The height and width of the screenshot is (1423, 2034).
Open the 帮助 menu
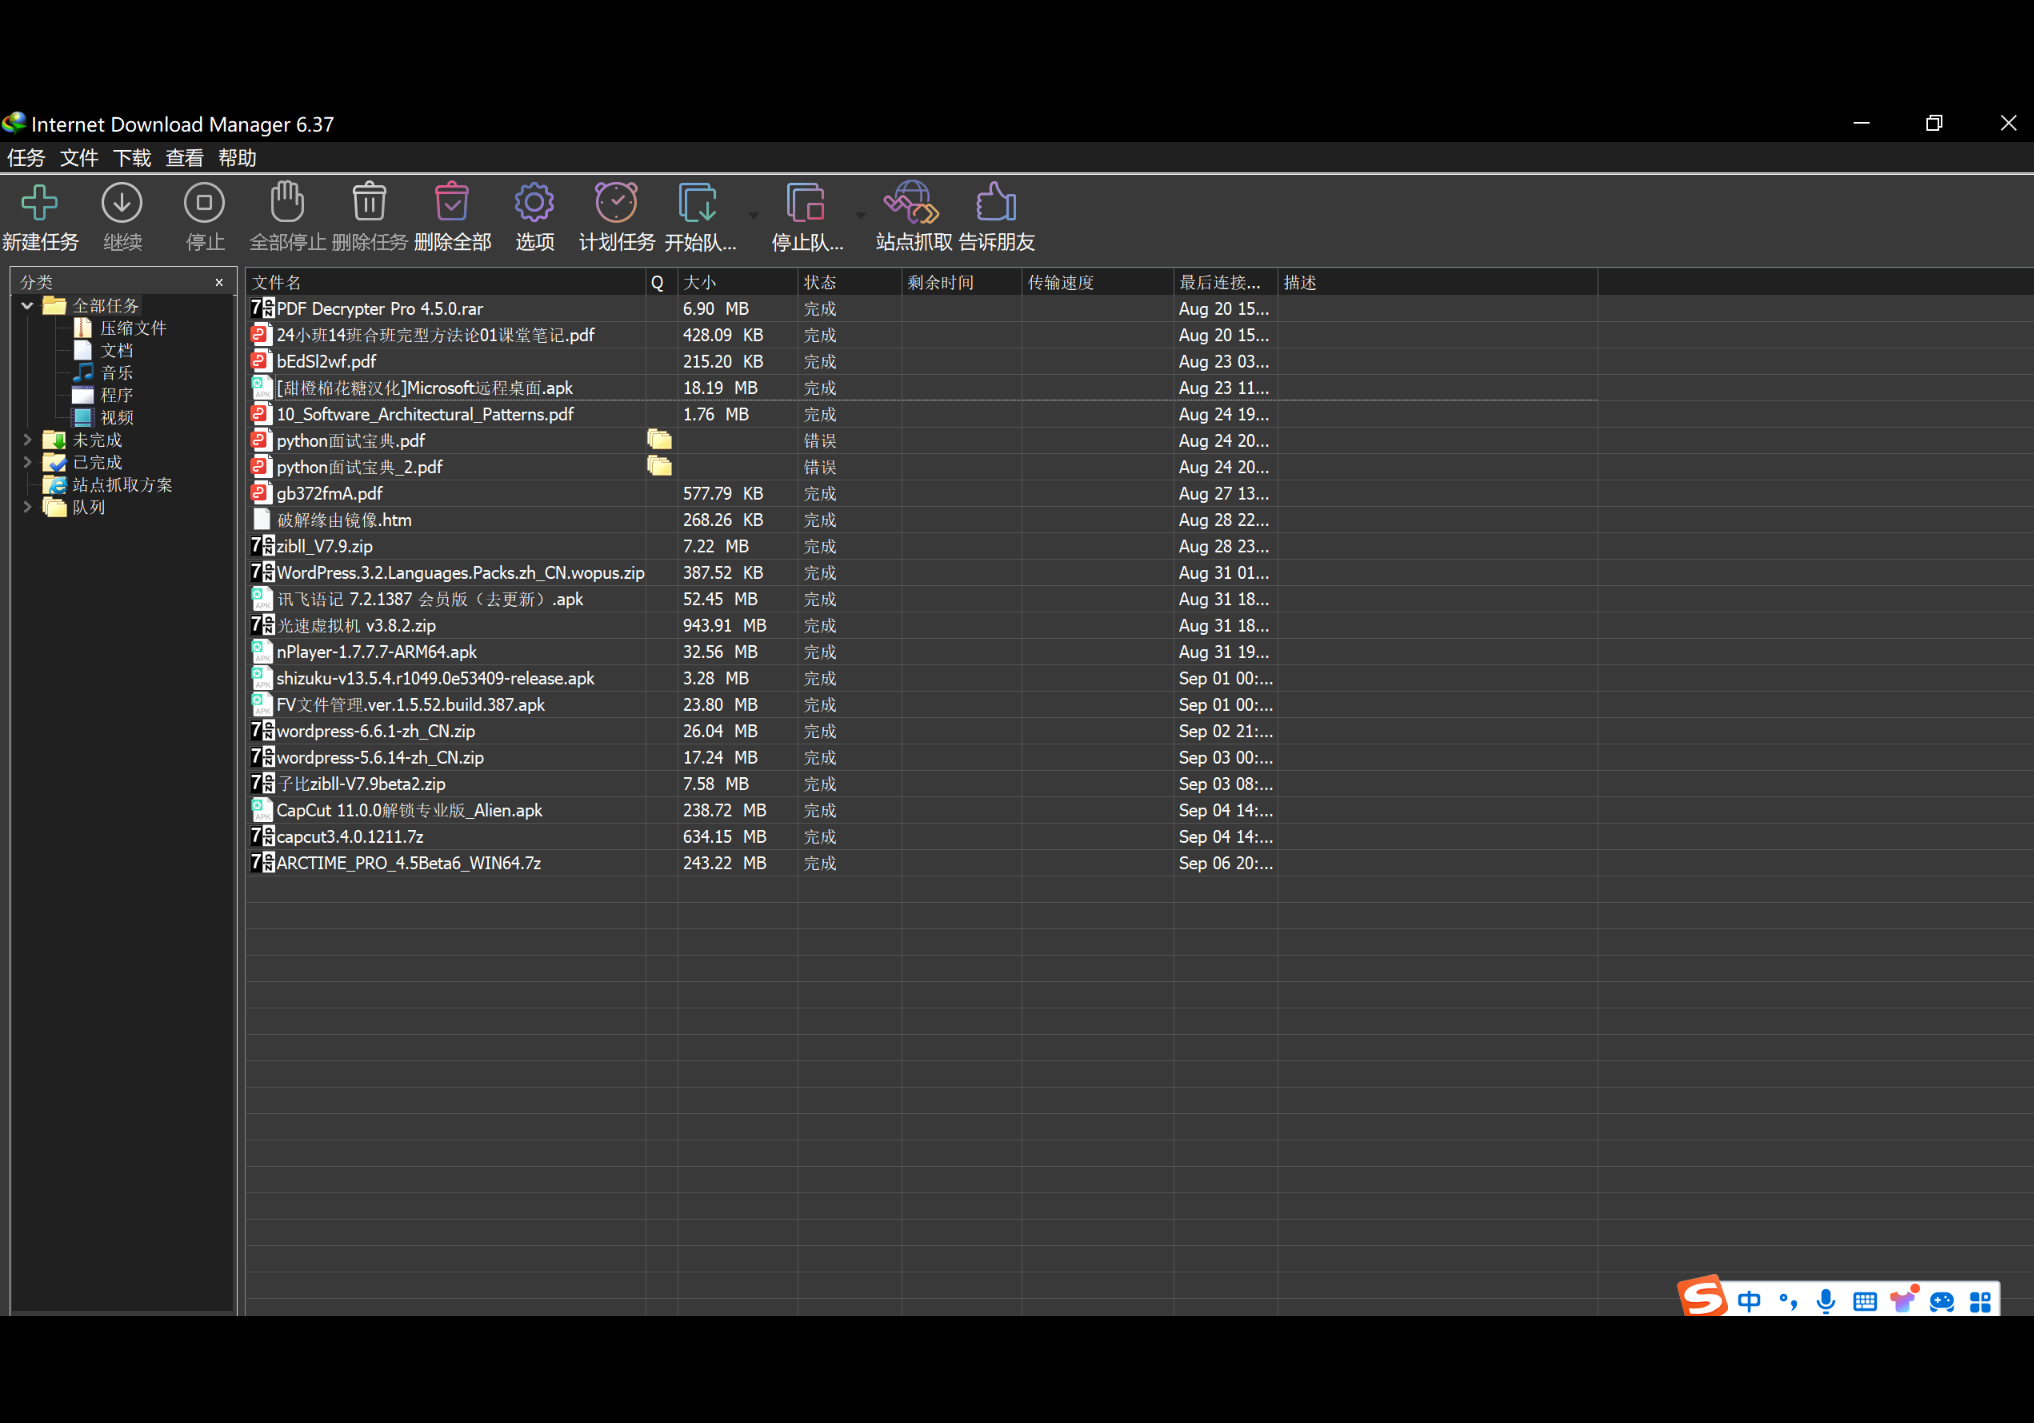click(x=237, y=158)
